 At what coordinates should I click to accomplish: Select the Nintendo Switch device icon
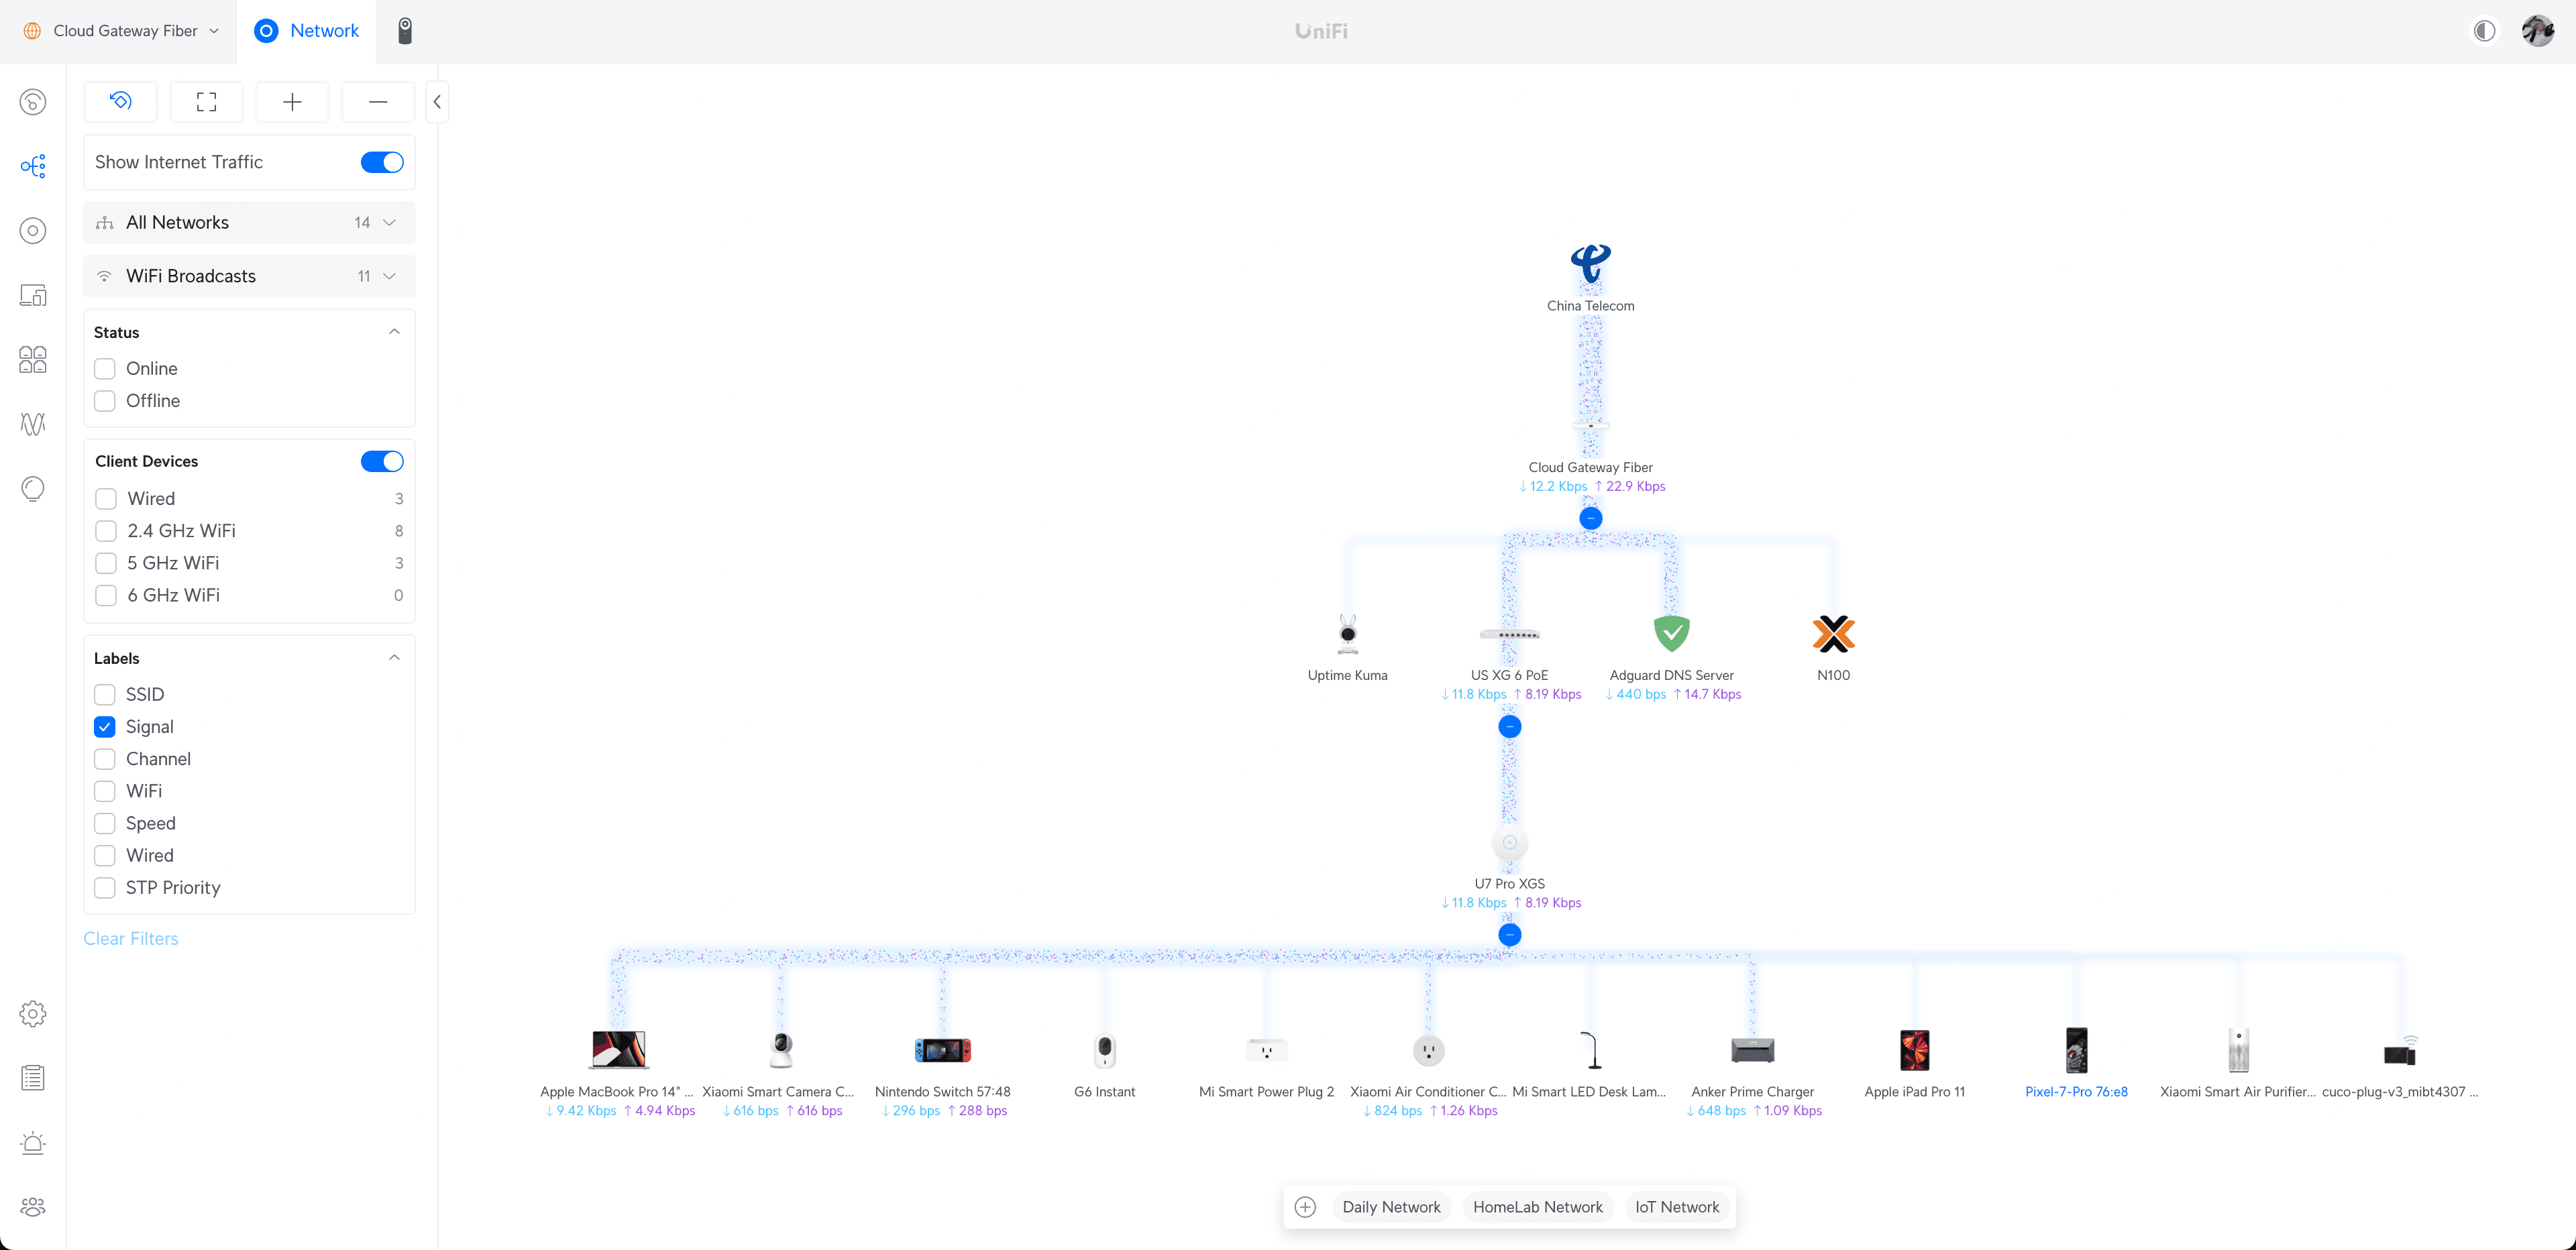click(x=943, y=1050)
